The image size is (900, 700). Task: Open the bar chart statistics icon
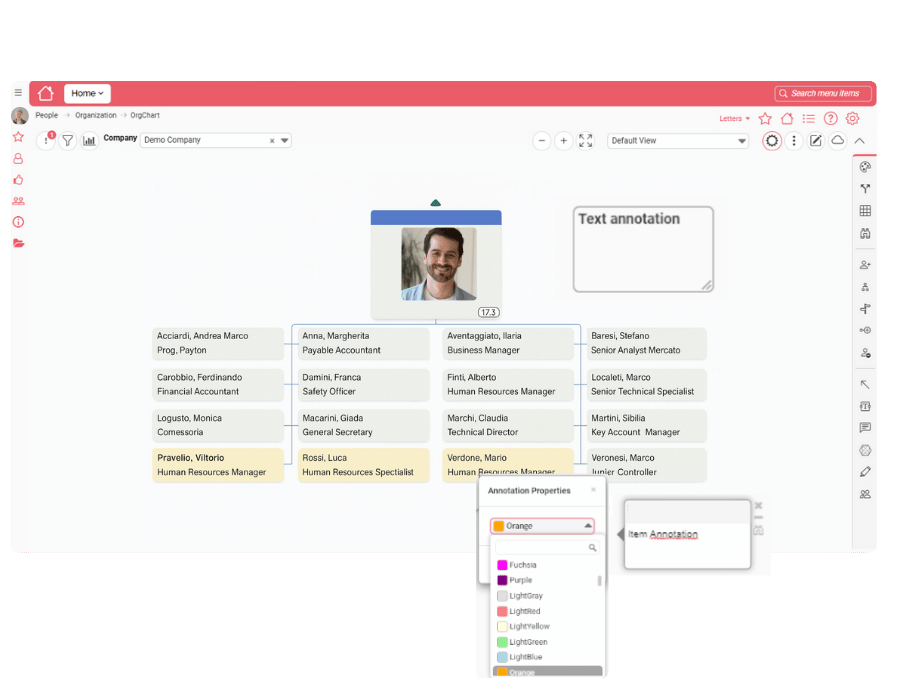(x=89, y=140)
